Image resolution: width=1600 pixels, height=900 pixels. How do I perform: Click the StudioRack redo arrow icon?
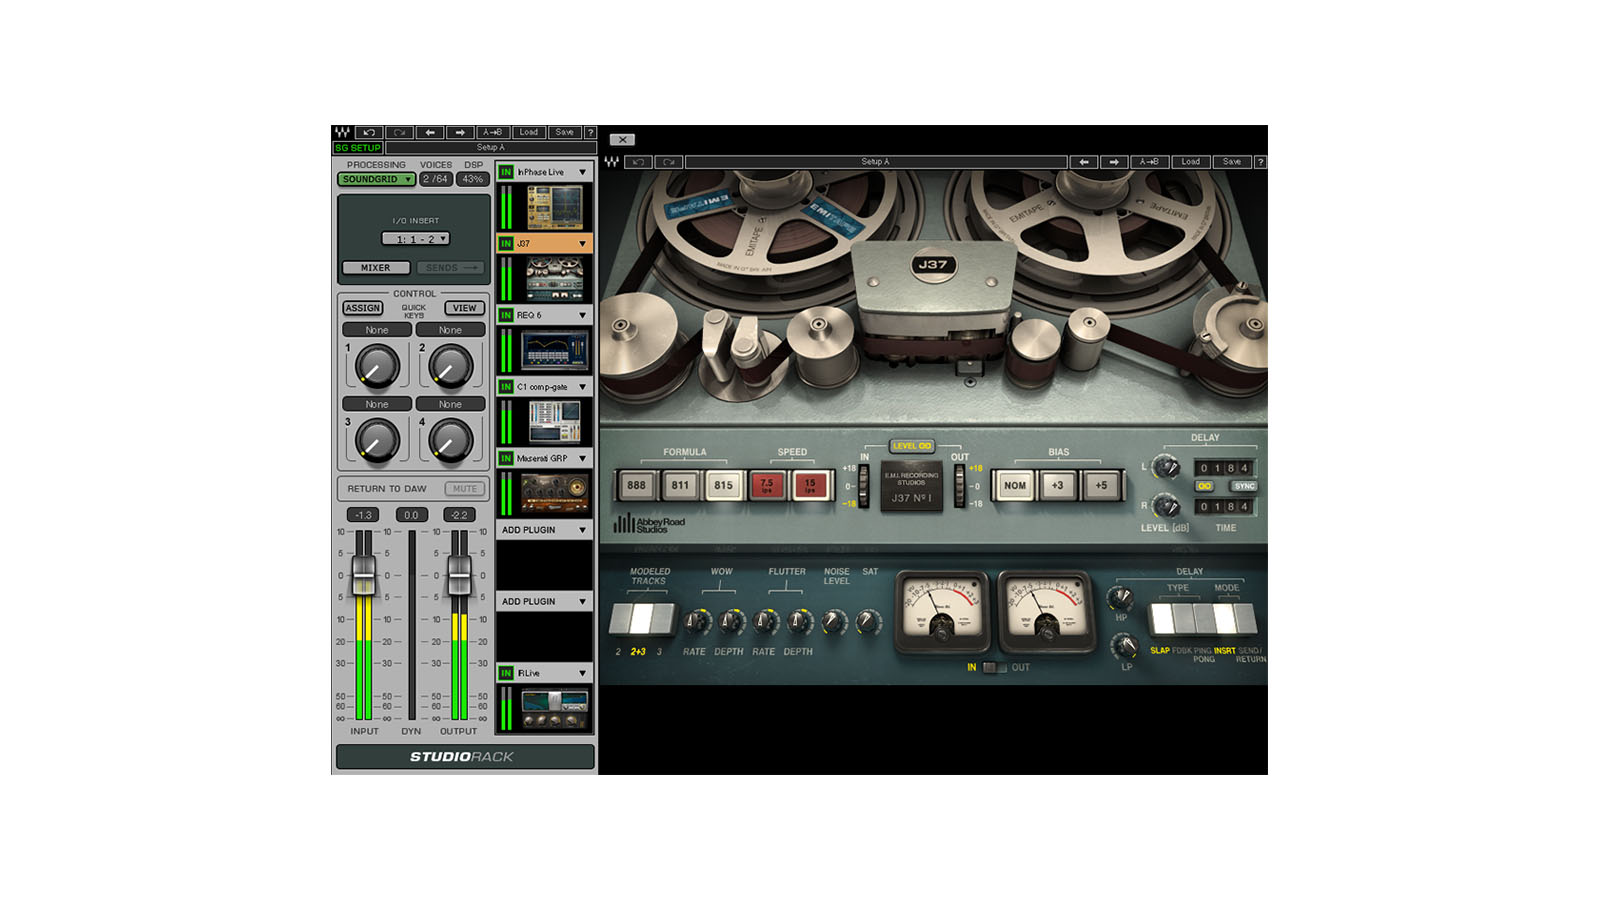399,132
